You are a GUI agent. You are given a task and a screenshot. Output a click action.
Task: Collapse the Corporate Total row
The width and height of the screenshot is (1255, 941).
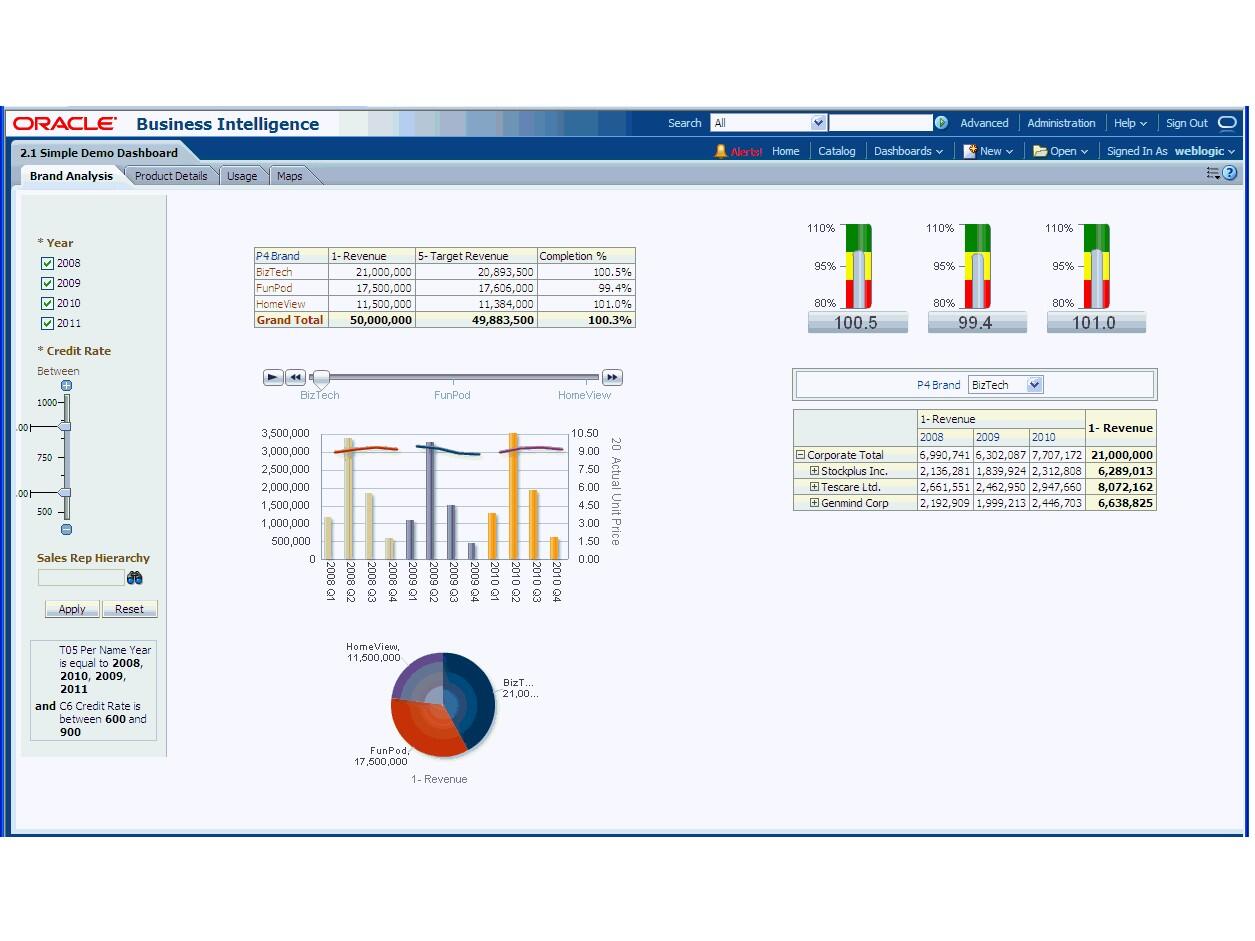(800, 455)
